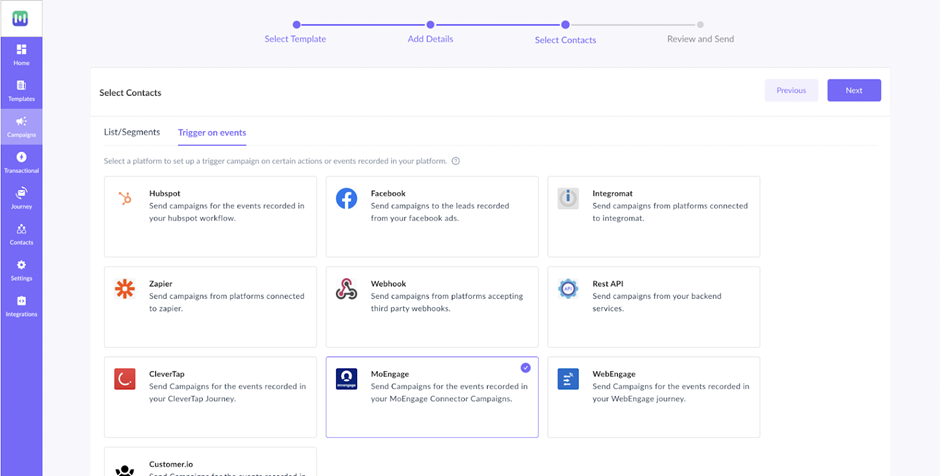Click the app logo at the sidebar top
The width and height of the screenshot is (940, 476).
pos(21,19)
